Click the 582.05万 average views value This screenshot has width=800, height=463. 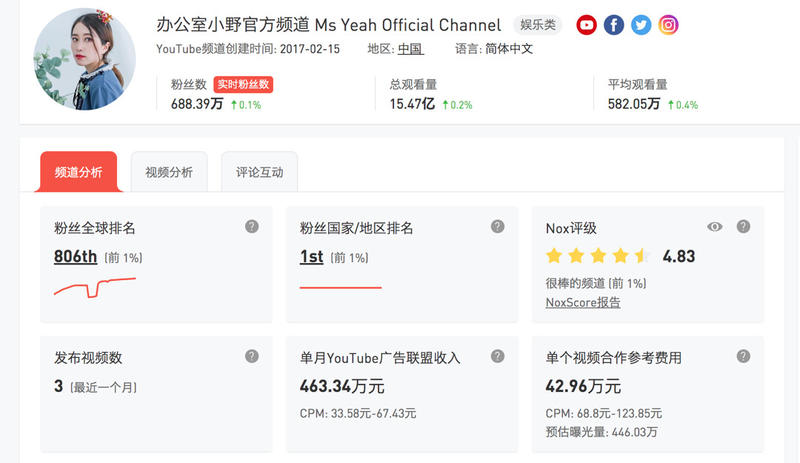point(634,104)
